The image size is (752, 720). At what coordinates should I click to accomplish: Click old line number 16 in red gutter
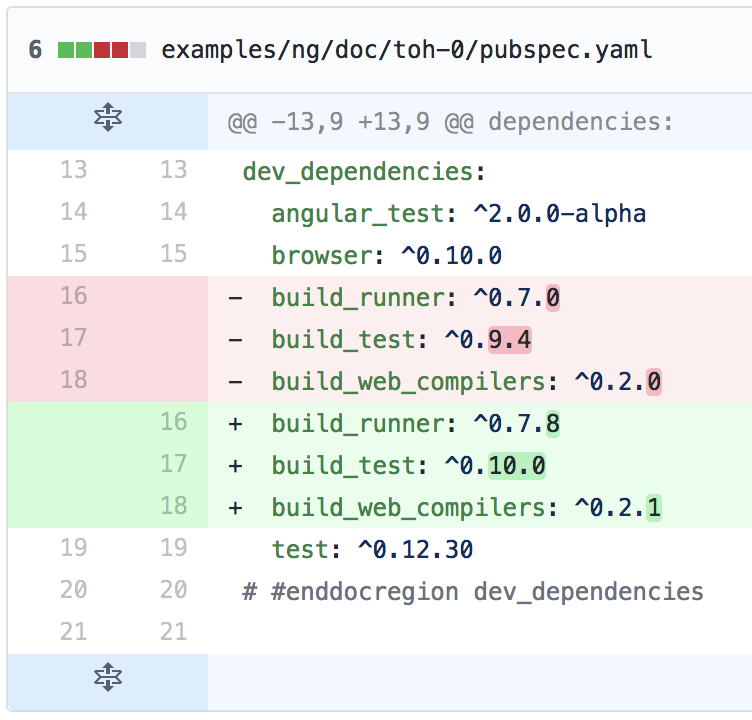(x=73, y=295)
